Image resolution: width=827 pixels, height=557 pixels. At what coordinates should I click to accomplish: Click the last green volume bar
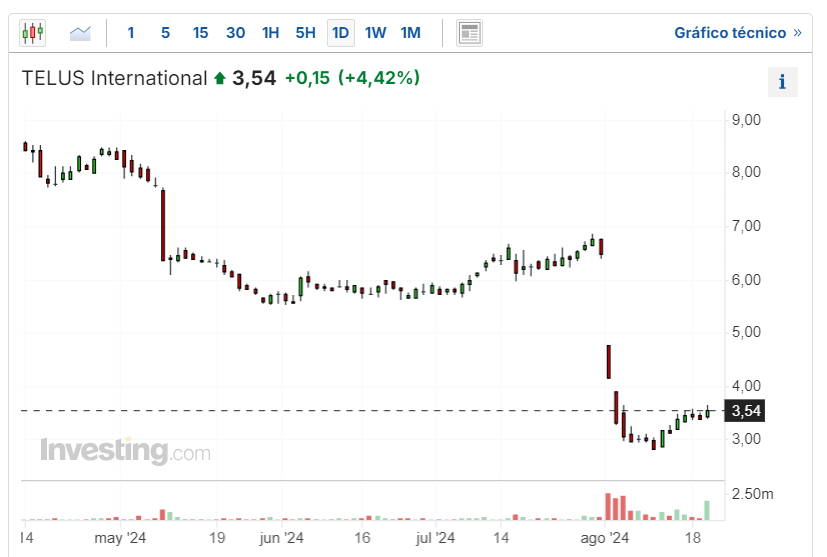point(707,511)
